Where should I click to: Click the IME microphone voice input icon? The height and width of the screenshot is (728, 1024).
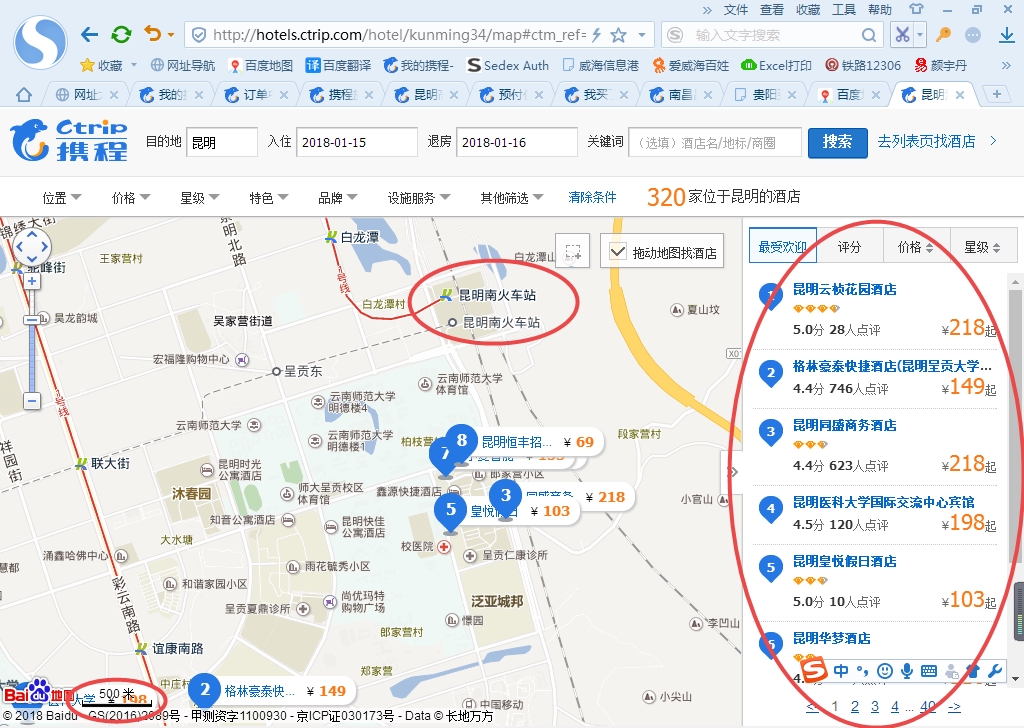[x=907, y=671]
